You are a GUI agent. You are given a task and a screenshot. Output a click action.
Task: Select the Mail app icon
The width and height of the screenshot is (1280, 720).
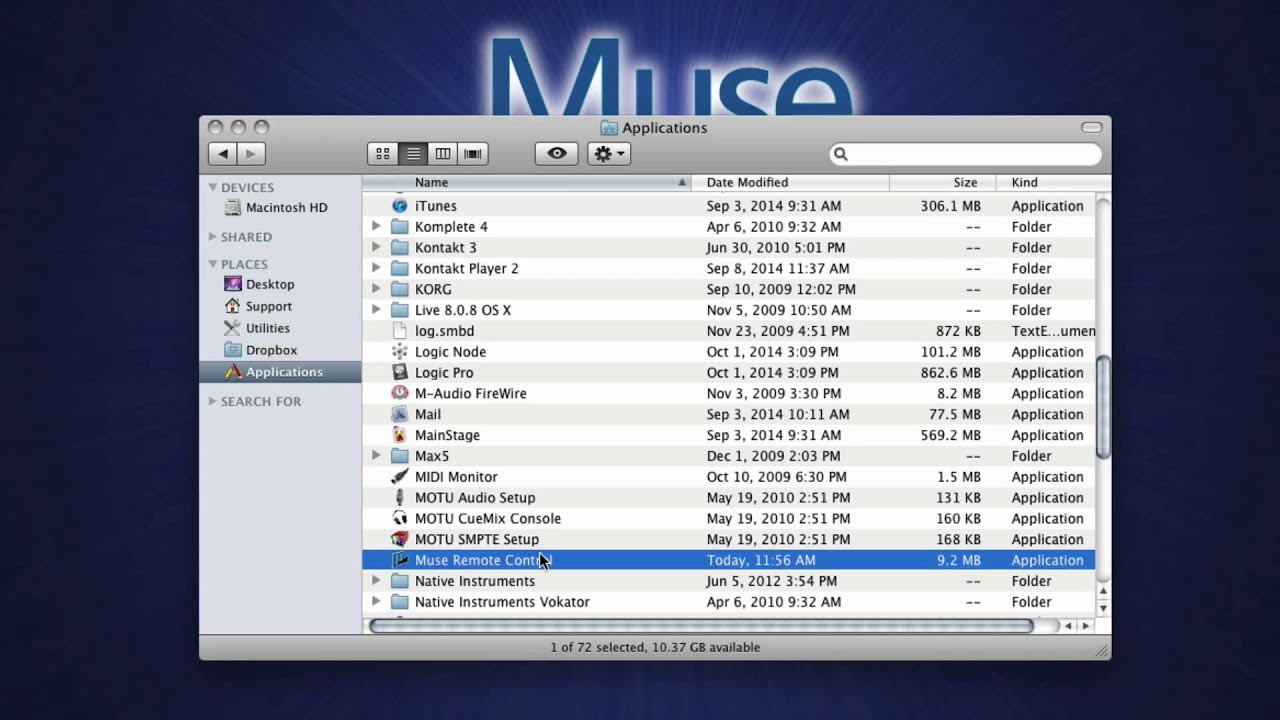click(400, 414)
